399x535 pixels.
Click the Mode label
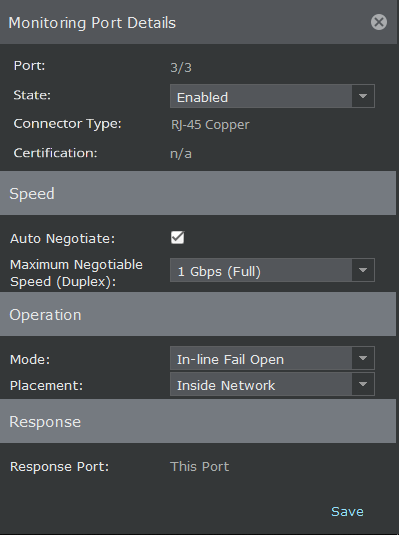point(30,359)
